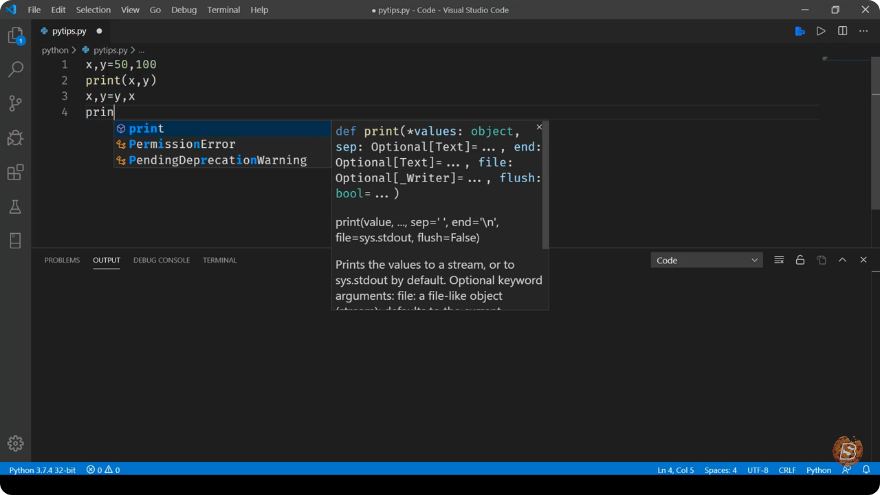This screenshot has width=880, height=495.
Task: Open the Search view icon
Action: click(x=15, y=69)
